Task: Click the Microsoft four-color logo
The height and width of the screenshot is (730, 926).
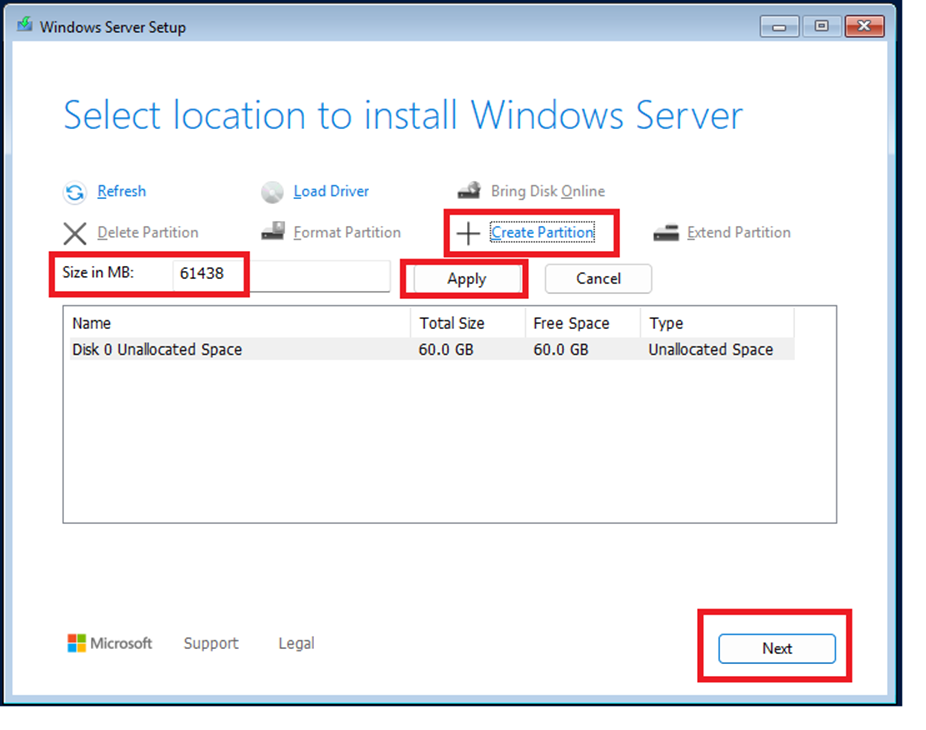Action: 77,643
